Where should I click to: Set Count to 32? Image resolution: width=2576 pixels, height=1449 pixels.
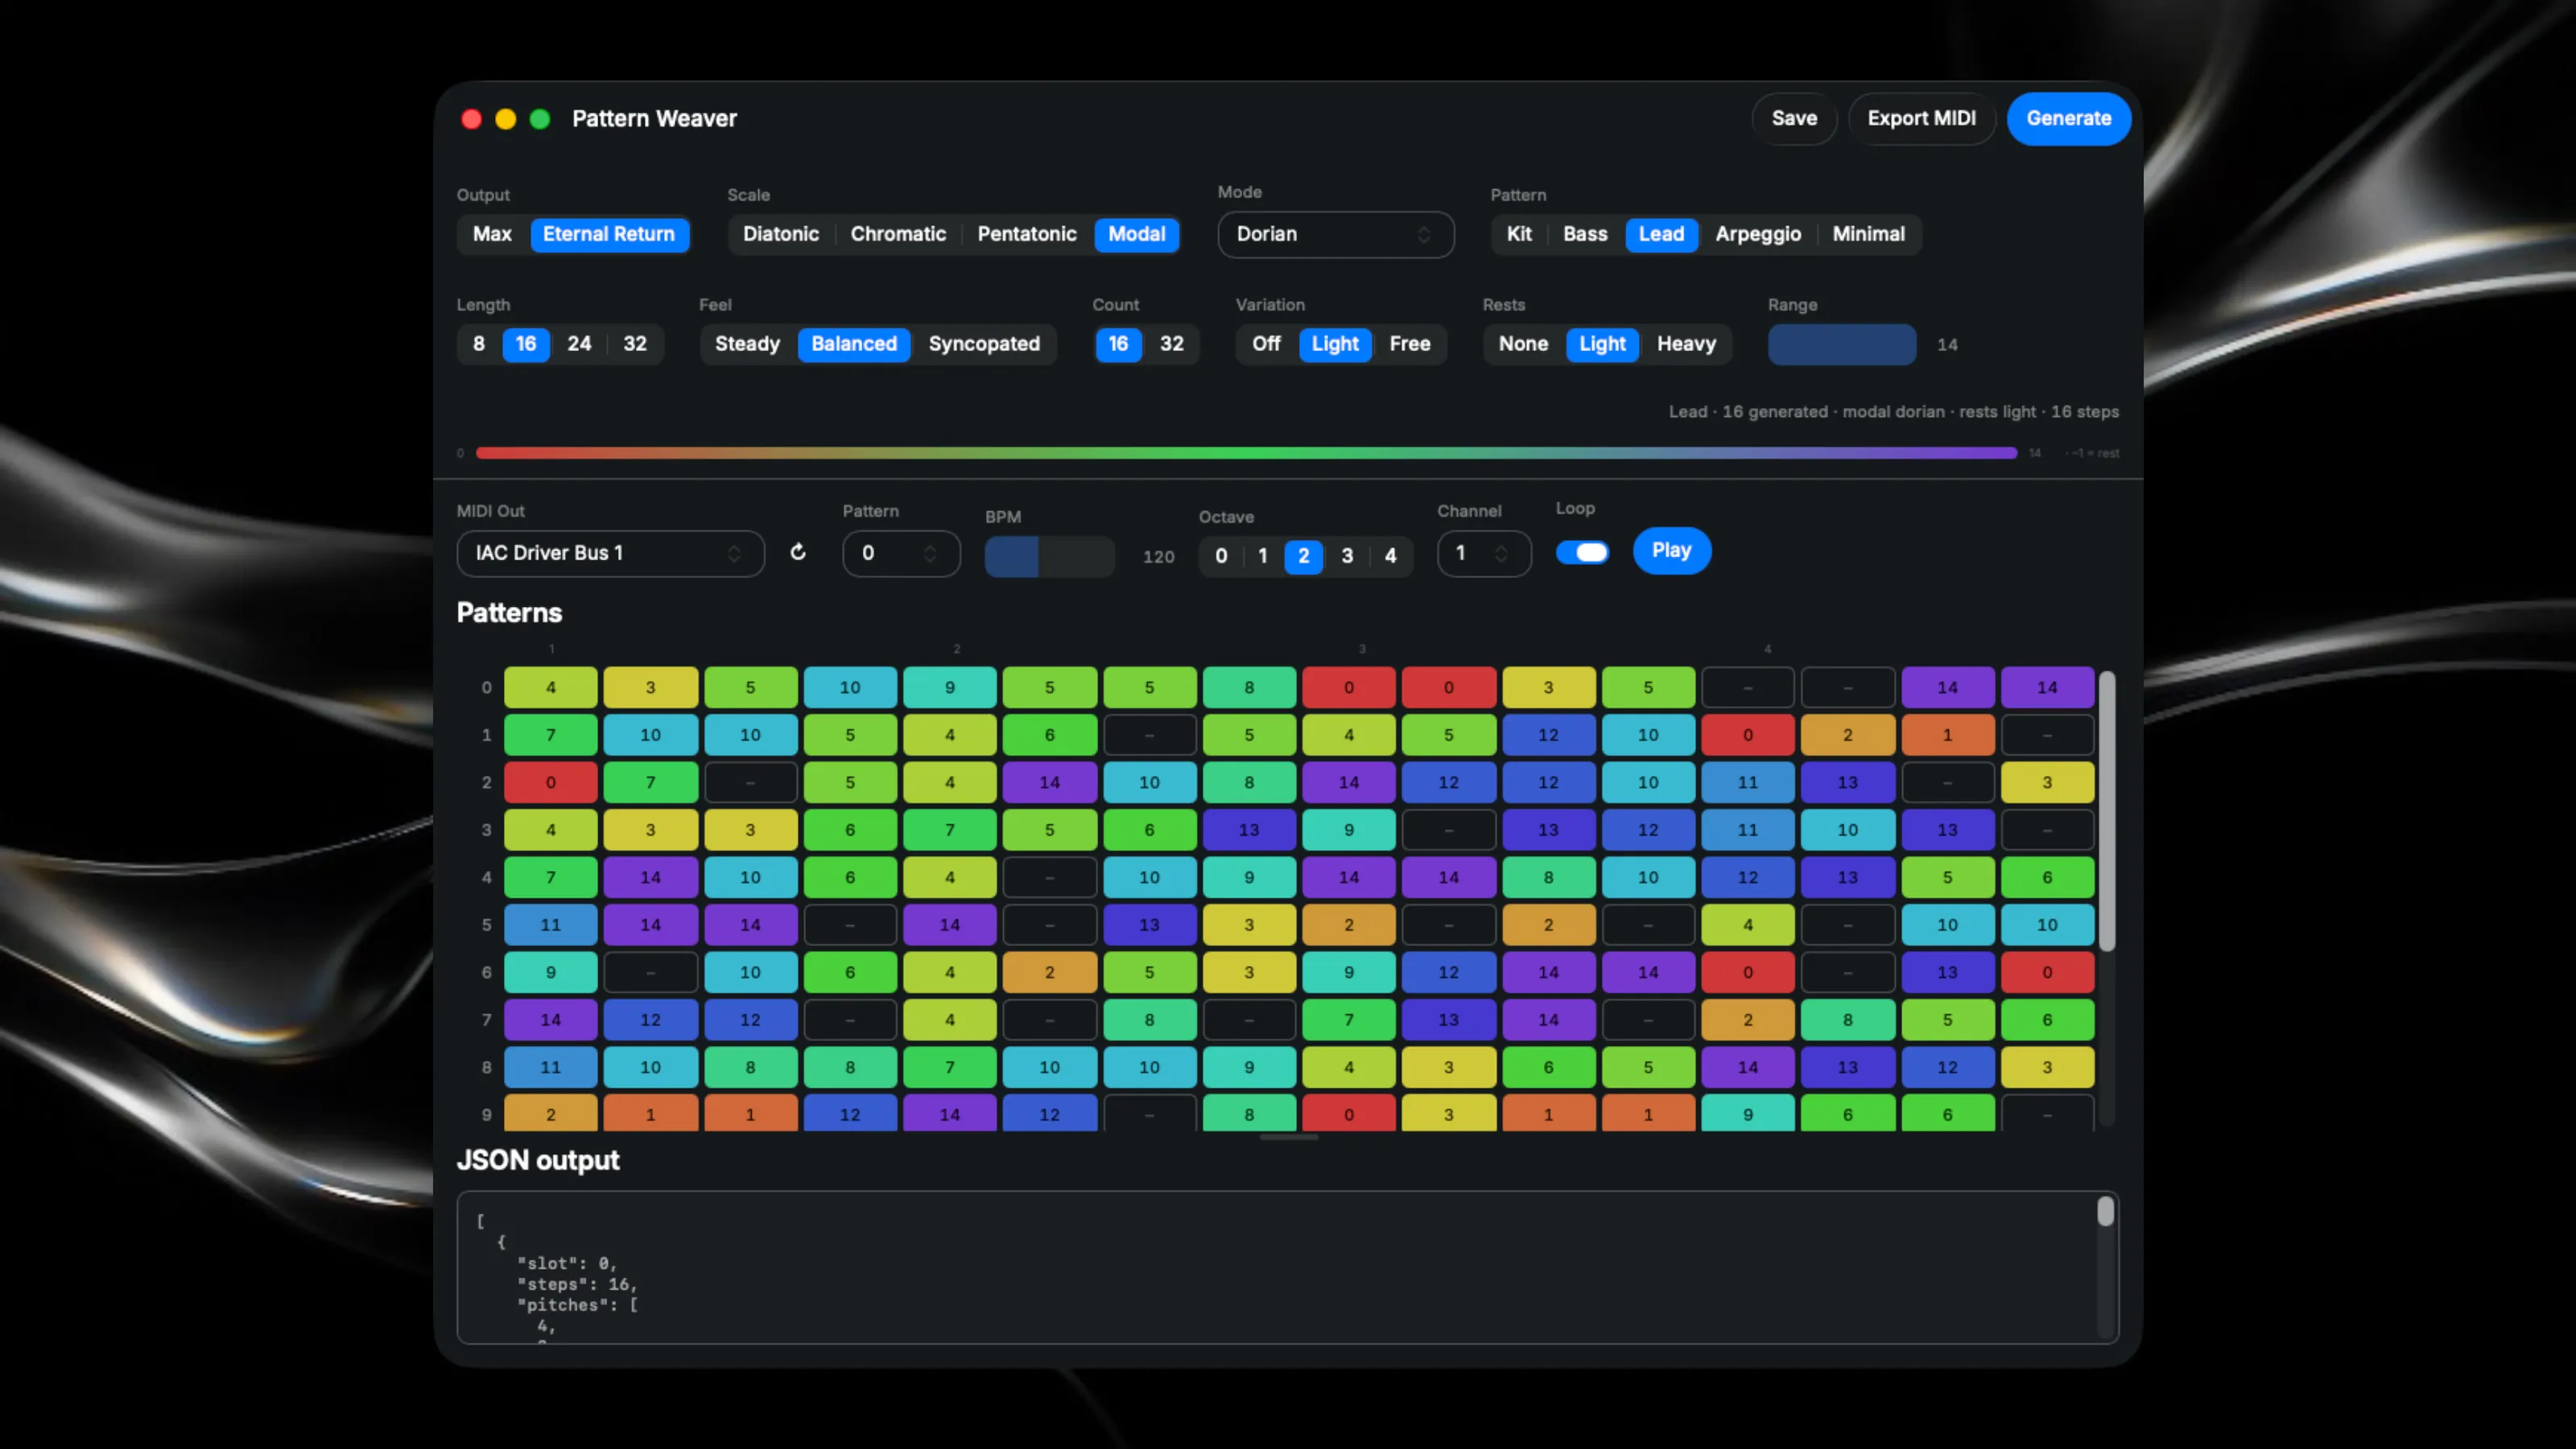tap(1171, 344)
